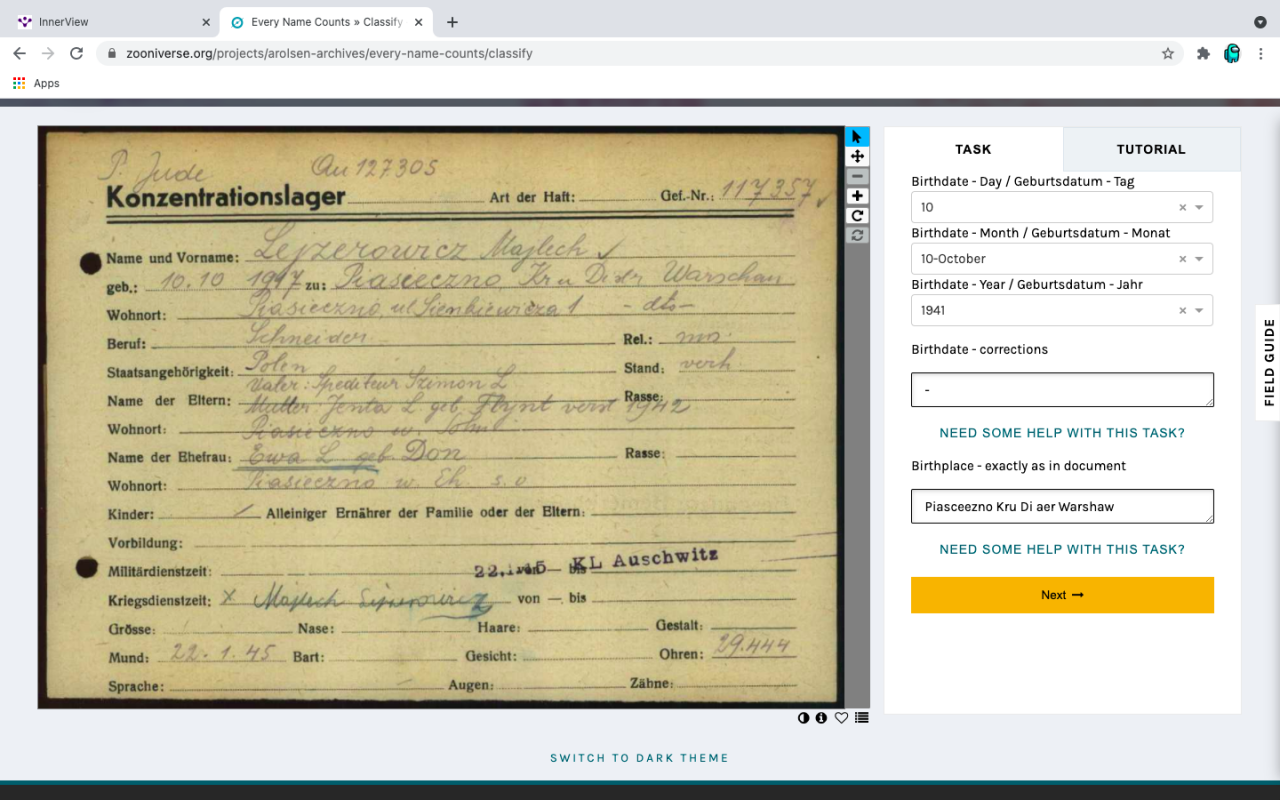Clear the 1941 year selection
This screenshot has width=1280, height=800.
click(1182, 310)
